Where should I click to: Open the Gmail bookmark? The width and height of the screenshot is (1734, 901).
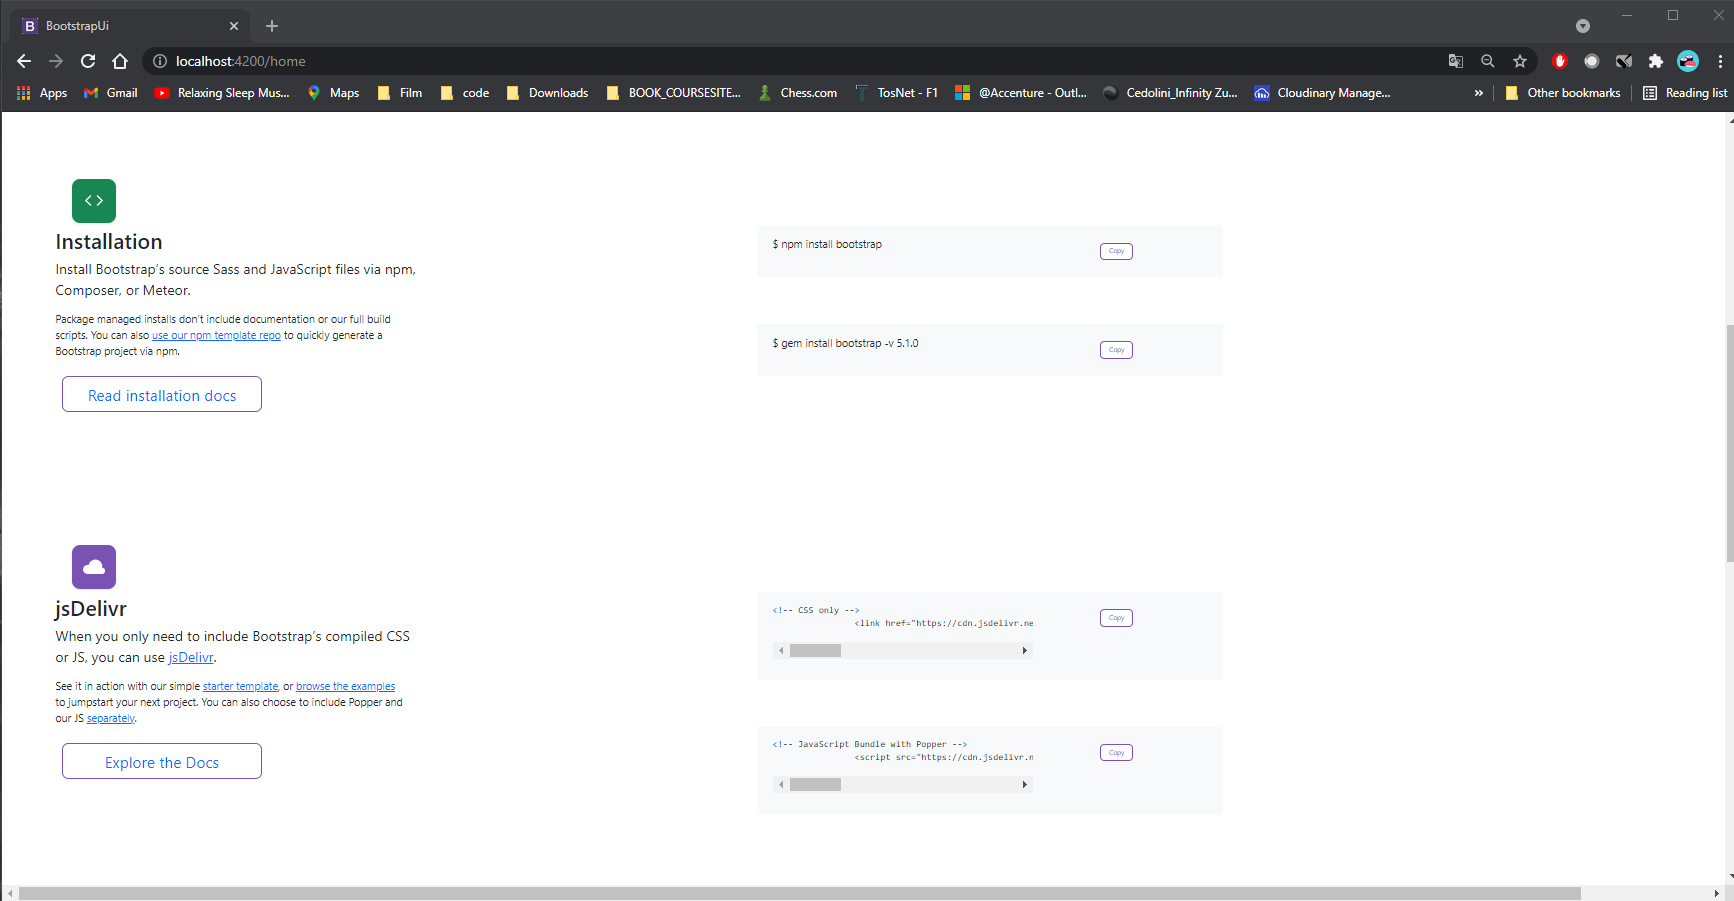[110, 93]
